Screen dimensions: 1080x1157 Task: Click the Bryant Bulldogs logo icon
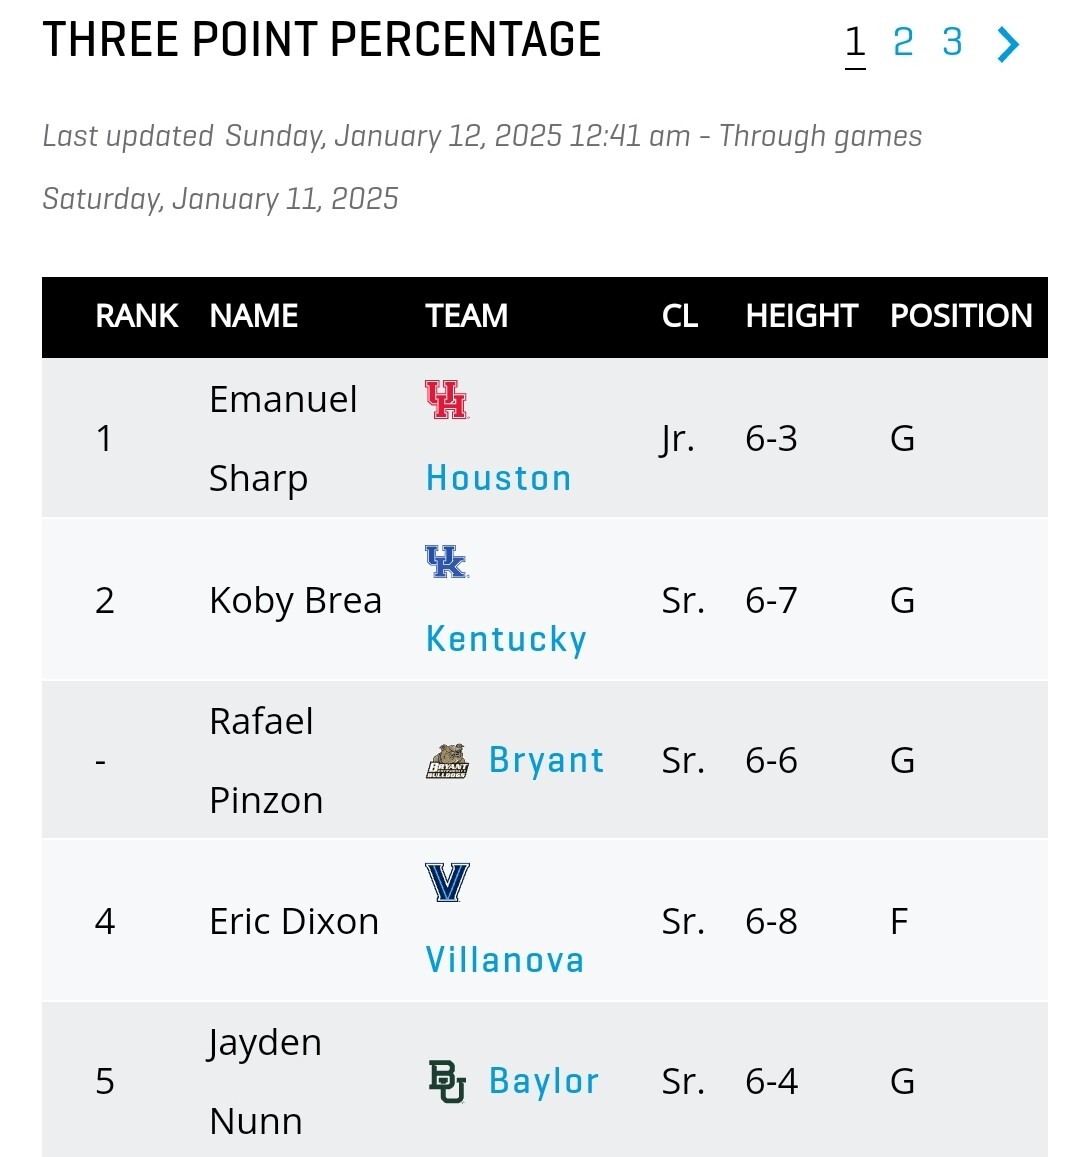point(447,761)
